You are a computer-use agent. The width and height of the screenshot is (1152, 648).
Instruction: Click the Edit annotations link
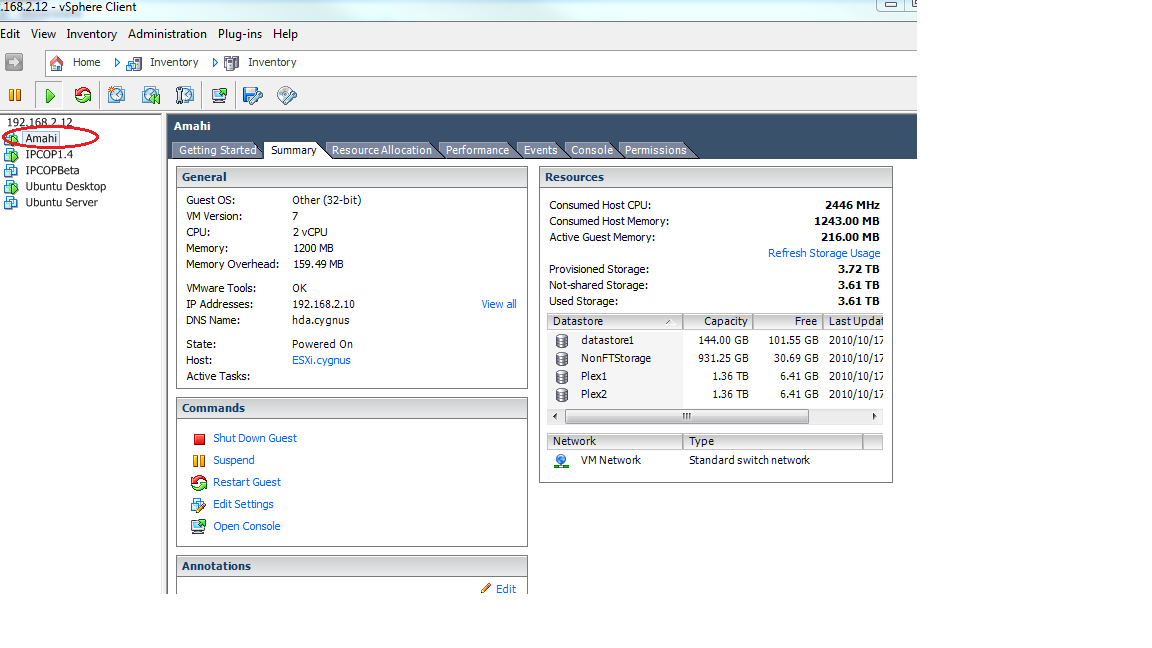[505, 589]
